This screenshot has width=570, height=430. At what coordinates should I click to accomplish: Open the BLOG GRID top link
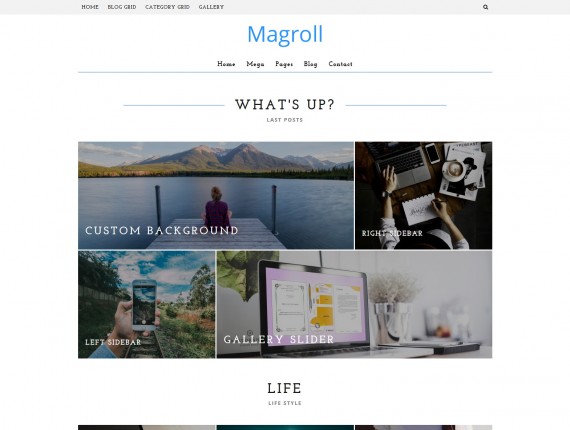coord(122,7)
